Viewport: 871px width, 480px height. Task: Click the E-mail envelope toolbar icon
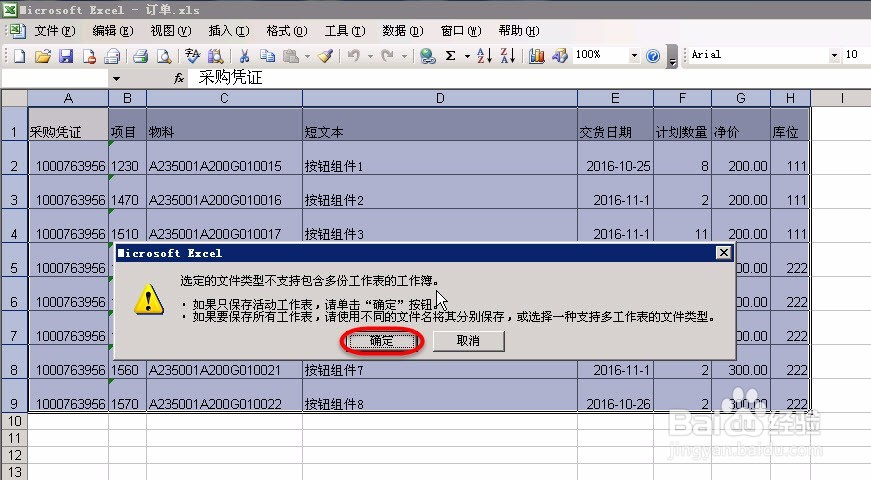pos(113,56)
